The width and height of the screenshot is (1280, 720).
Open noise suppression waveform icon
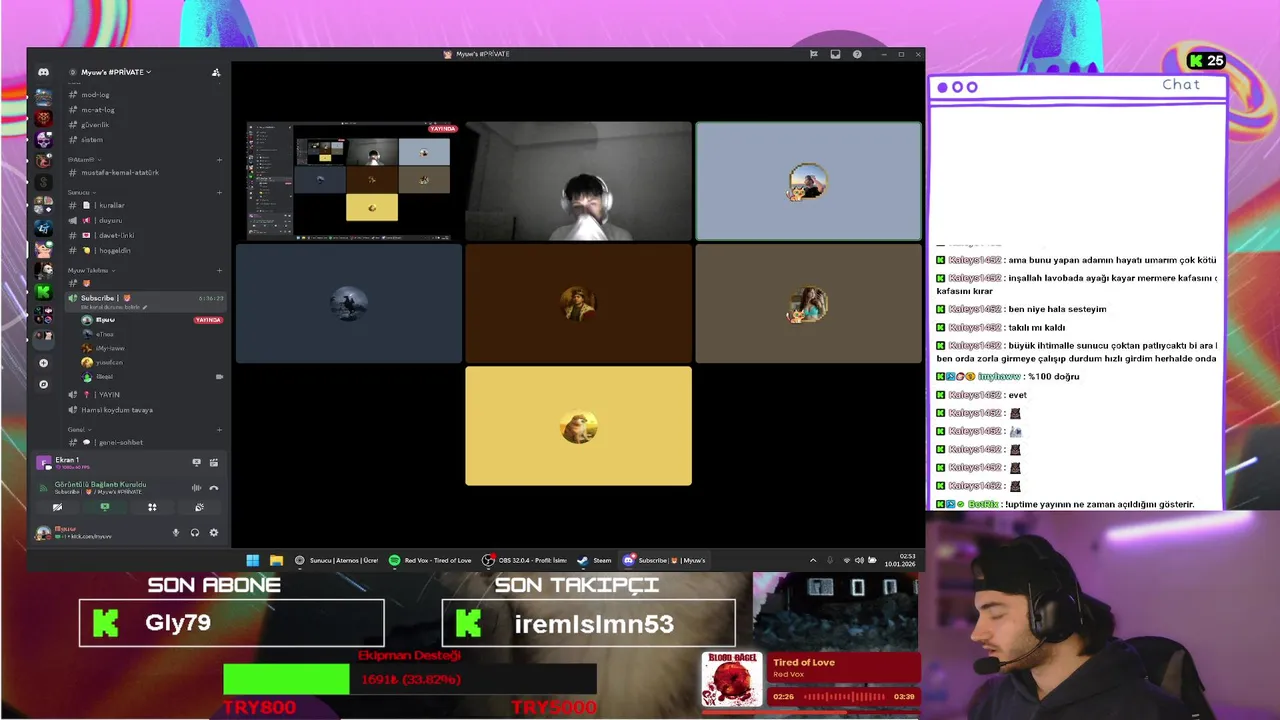196,488
